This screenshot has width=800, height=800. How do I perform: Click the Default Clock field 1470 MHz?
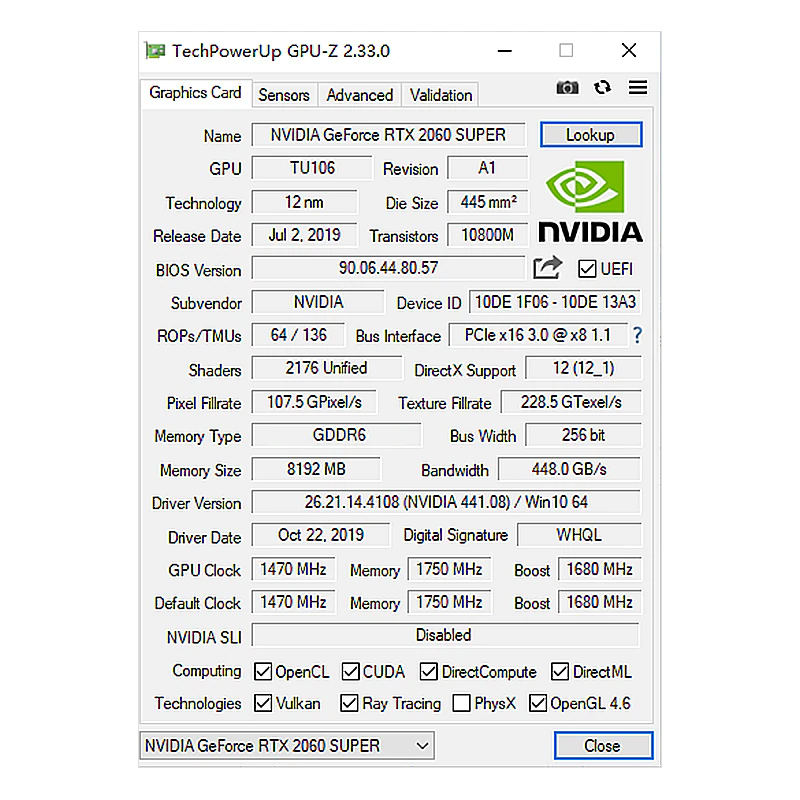[x=293, y=602]
